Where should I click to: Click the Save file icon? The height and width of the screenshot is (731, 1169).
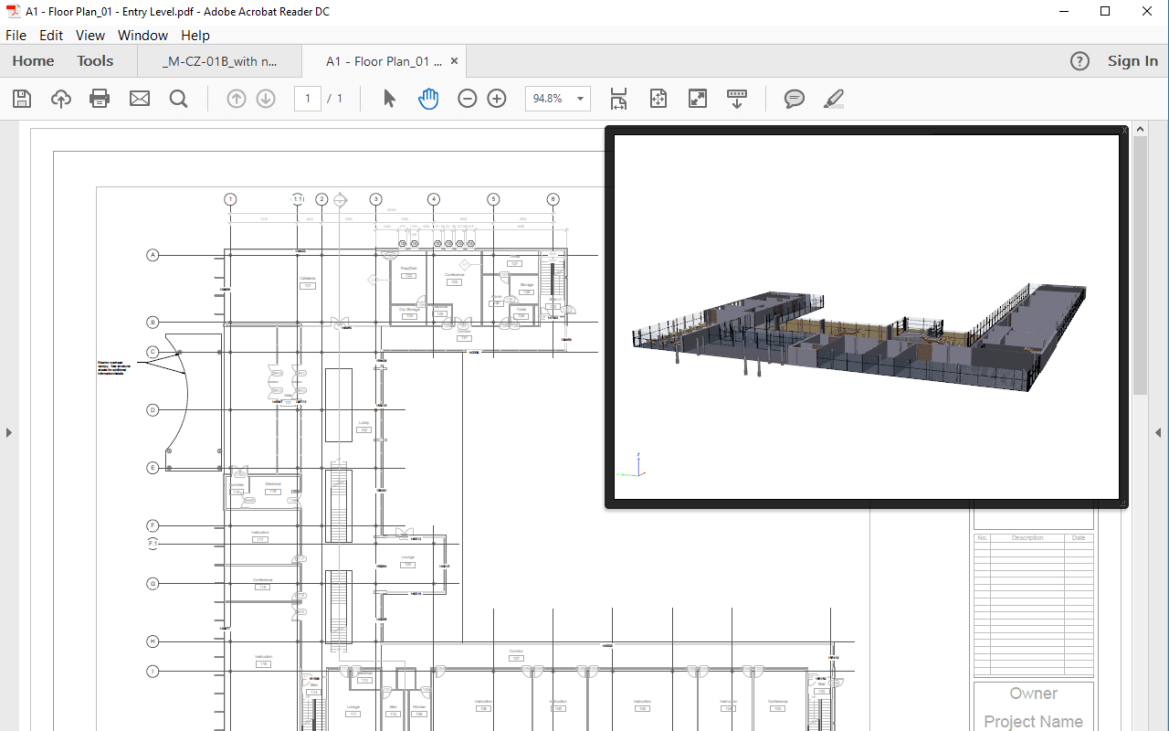[22, 99]
